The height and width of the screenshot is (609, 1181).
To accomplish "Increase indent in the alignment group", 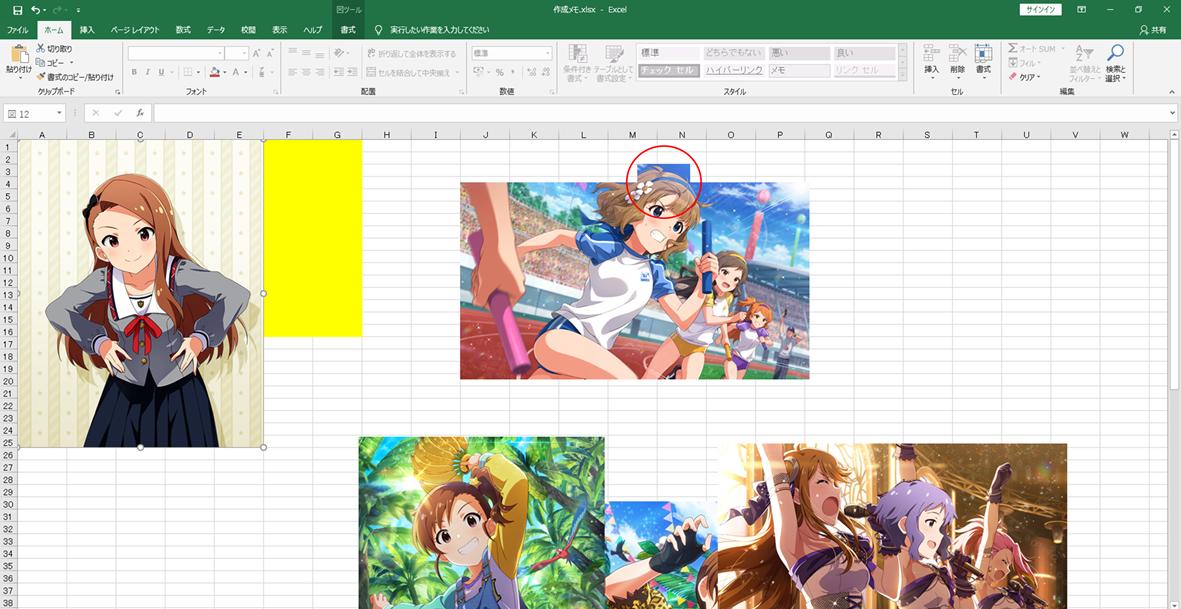I will pyautogui.click(x=351, y=72).
